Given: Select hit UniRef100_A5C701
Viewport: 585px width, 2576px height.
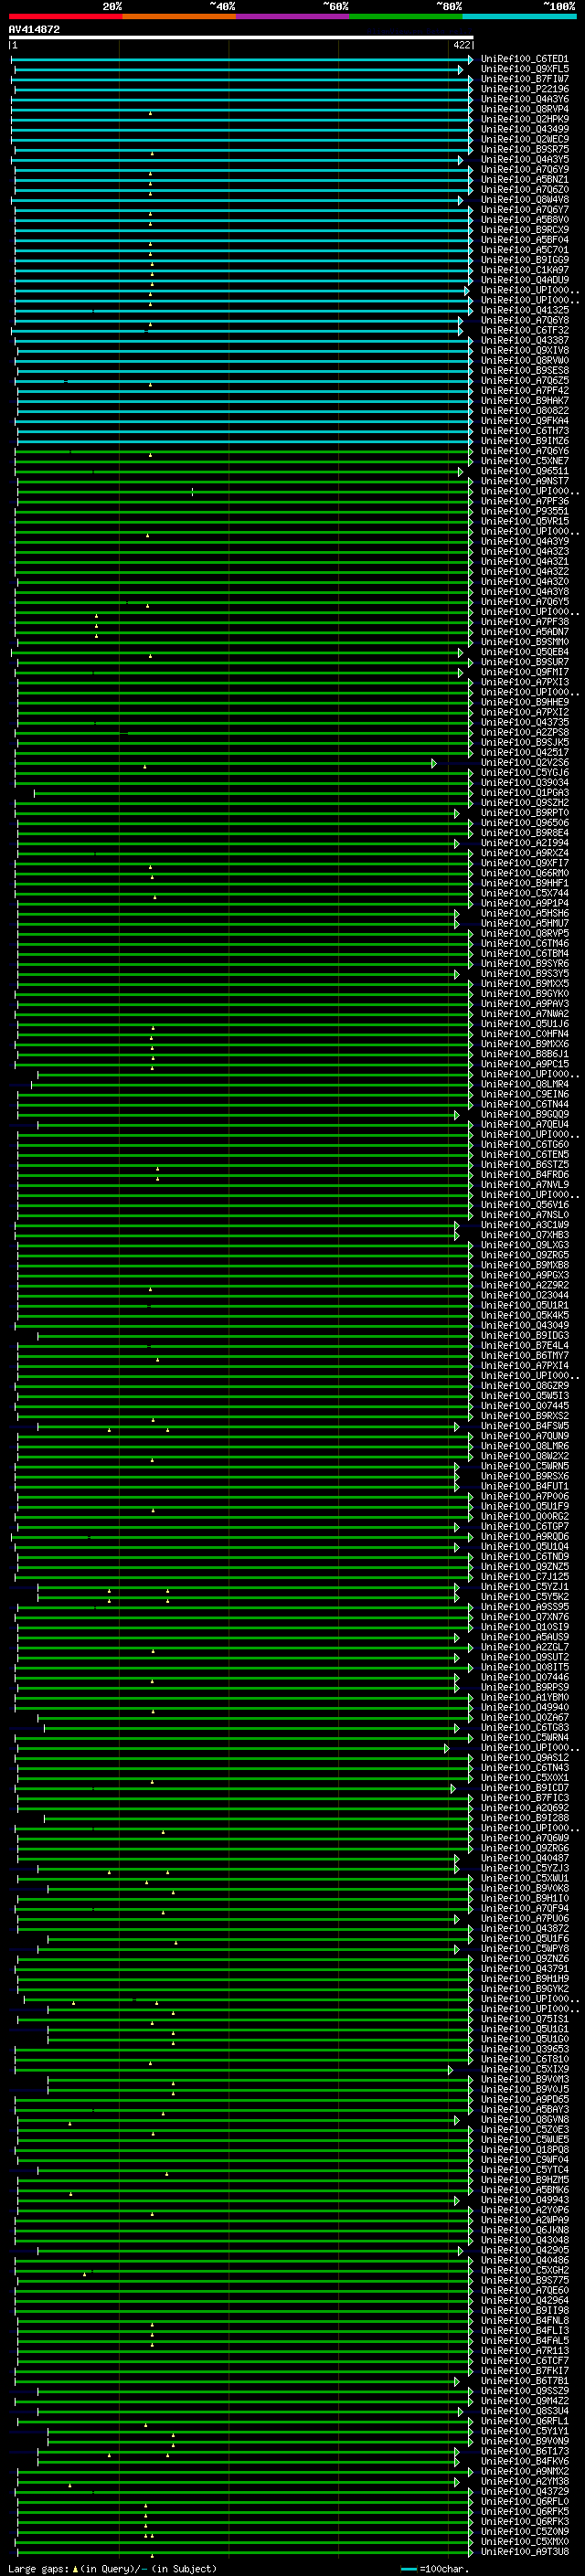Looking at the screenshot, I should pyautogui.click(x=524, y=250).
